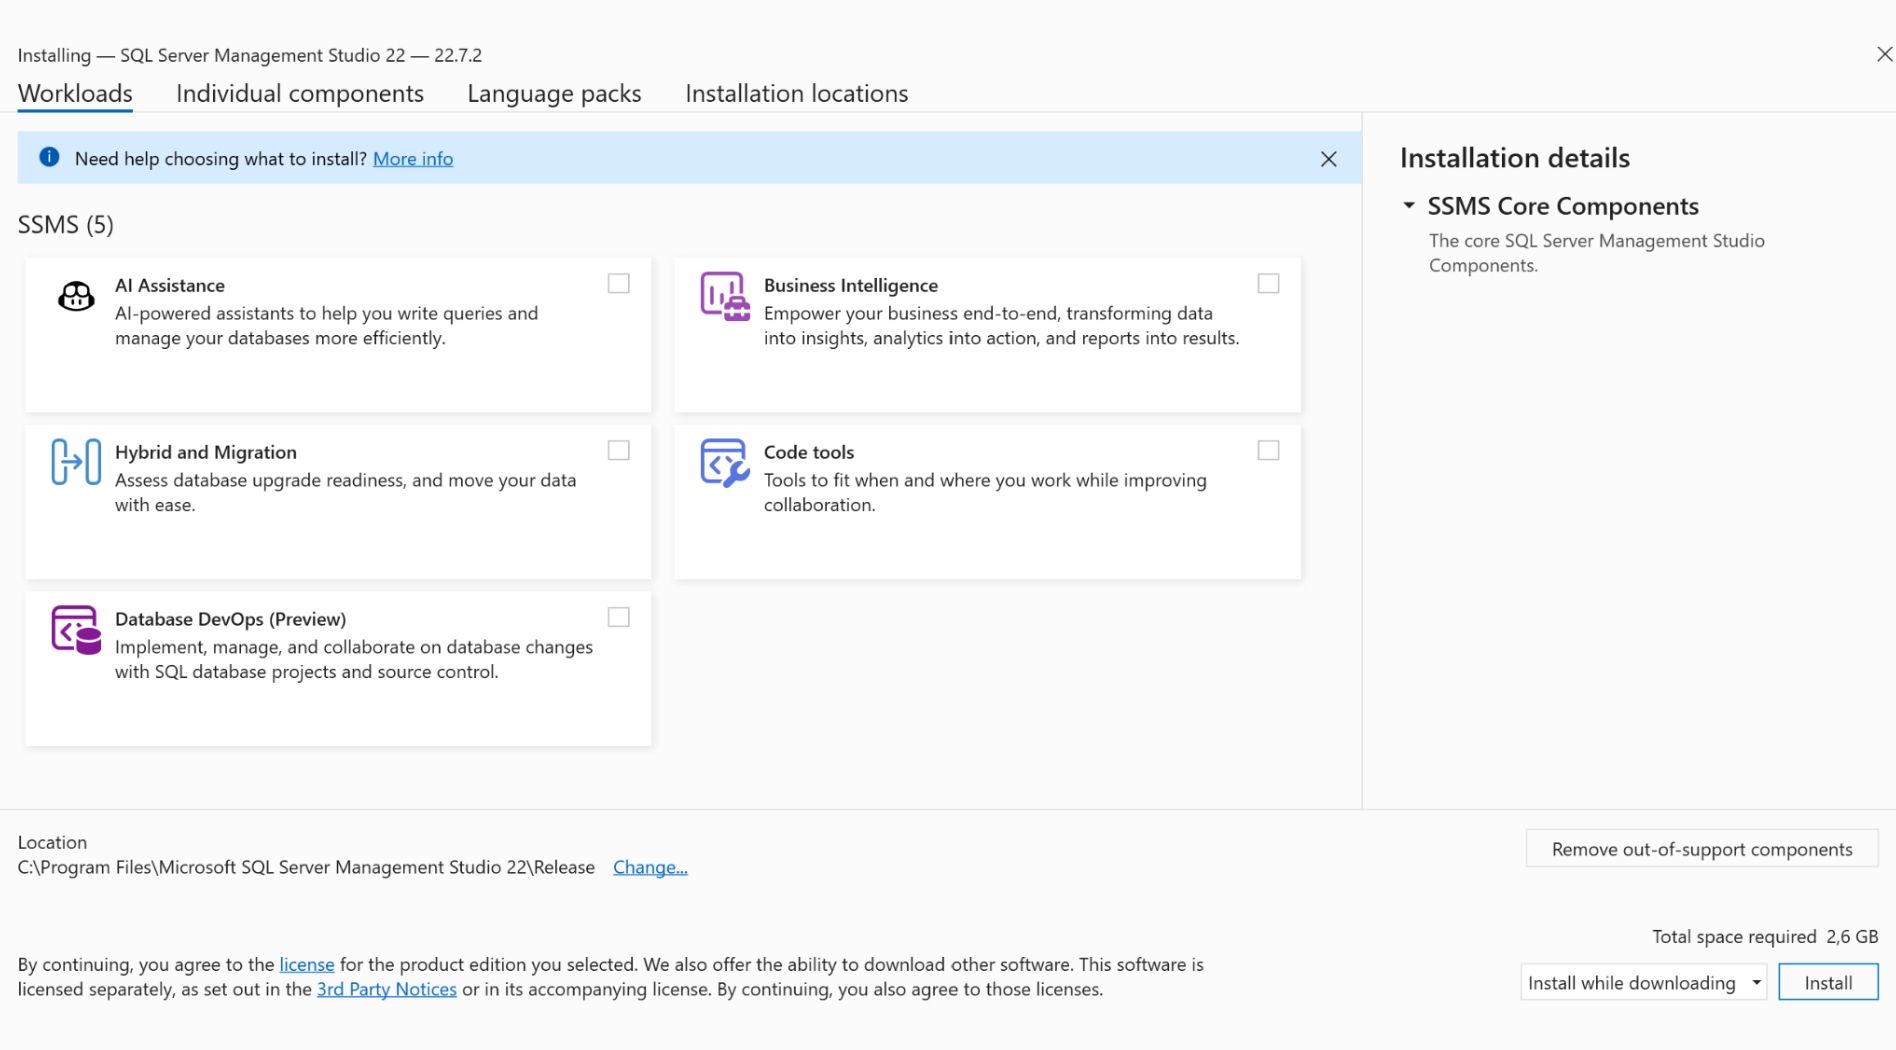Image resolution: width=1896 pixels, height=1050 pixels.
Task: Click the Install button
Action: (x=1828, y=982)
